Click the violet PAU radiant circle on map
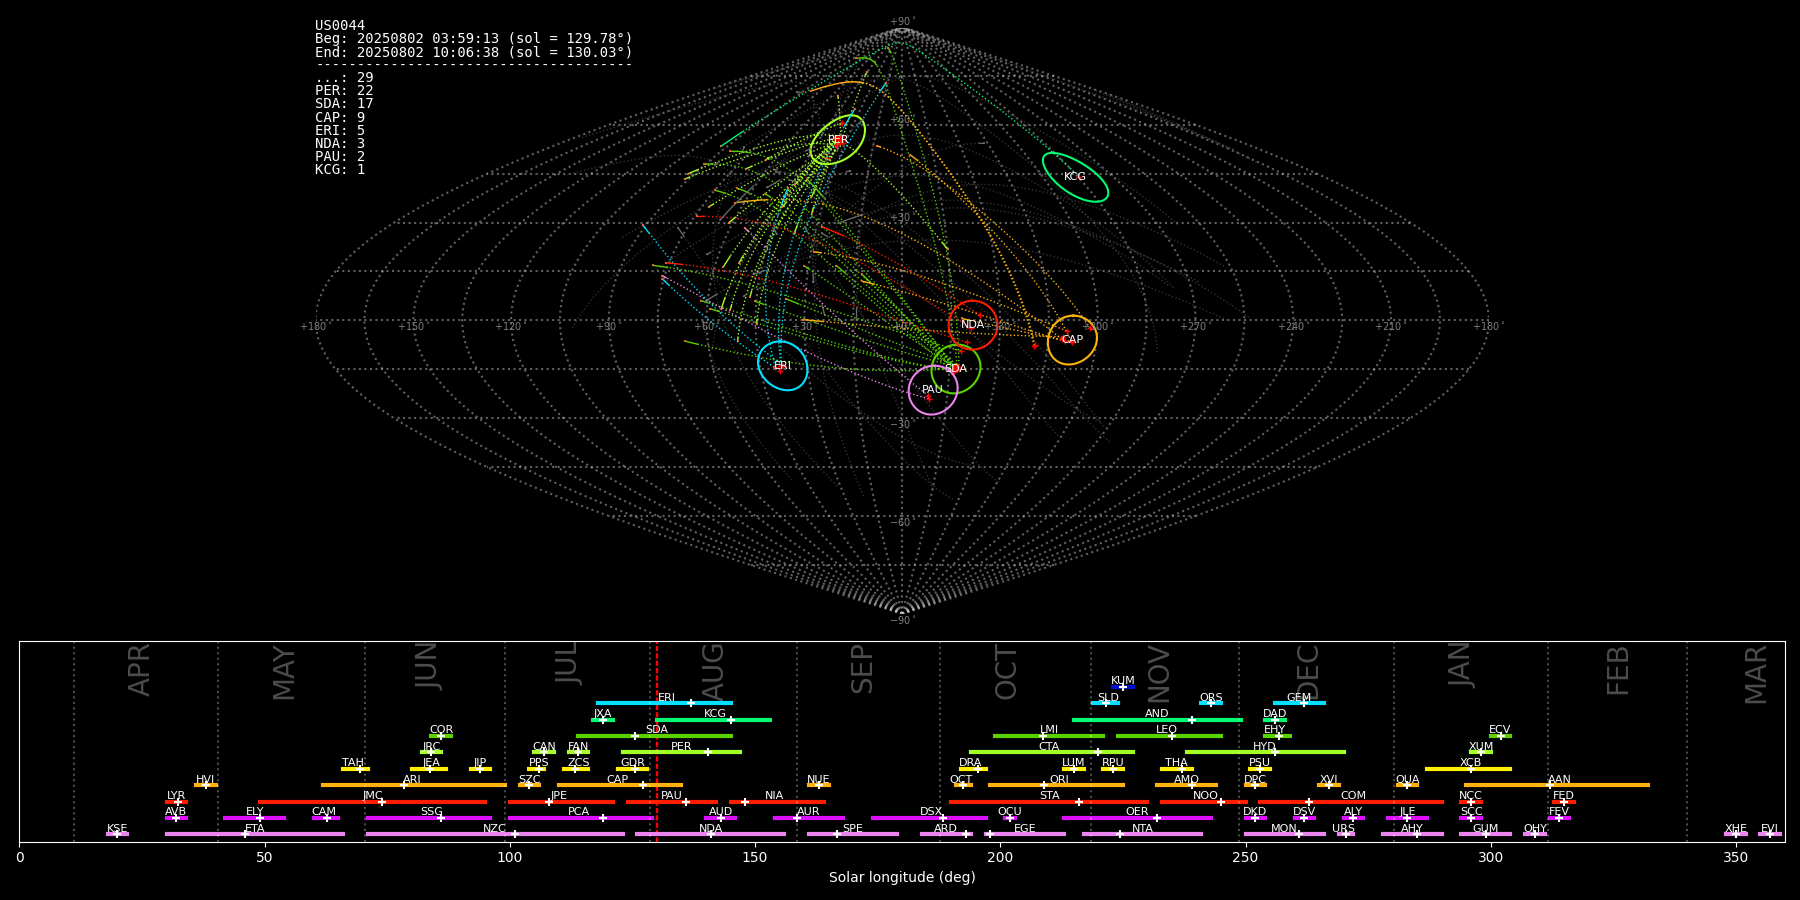The height and width of the screenshot is (900, 1800). (x=932, y=389)
